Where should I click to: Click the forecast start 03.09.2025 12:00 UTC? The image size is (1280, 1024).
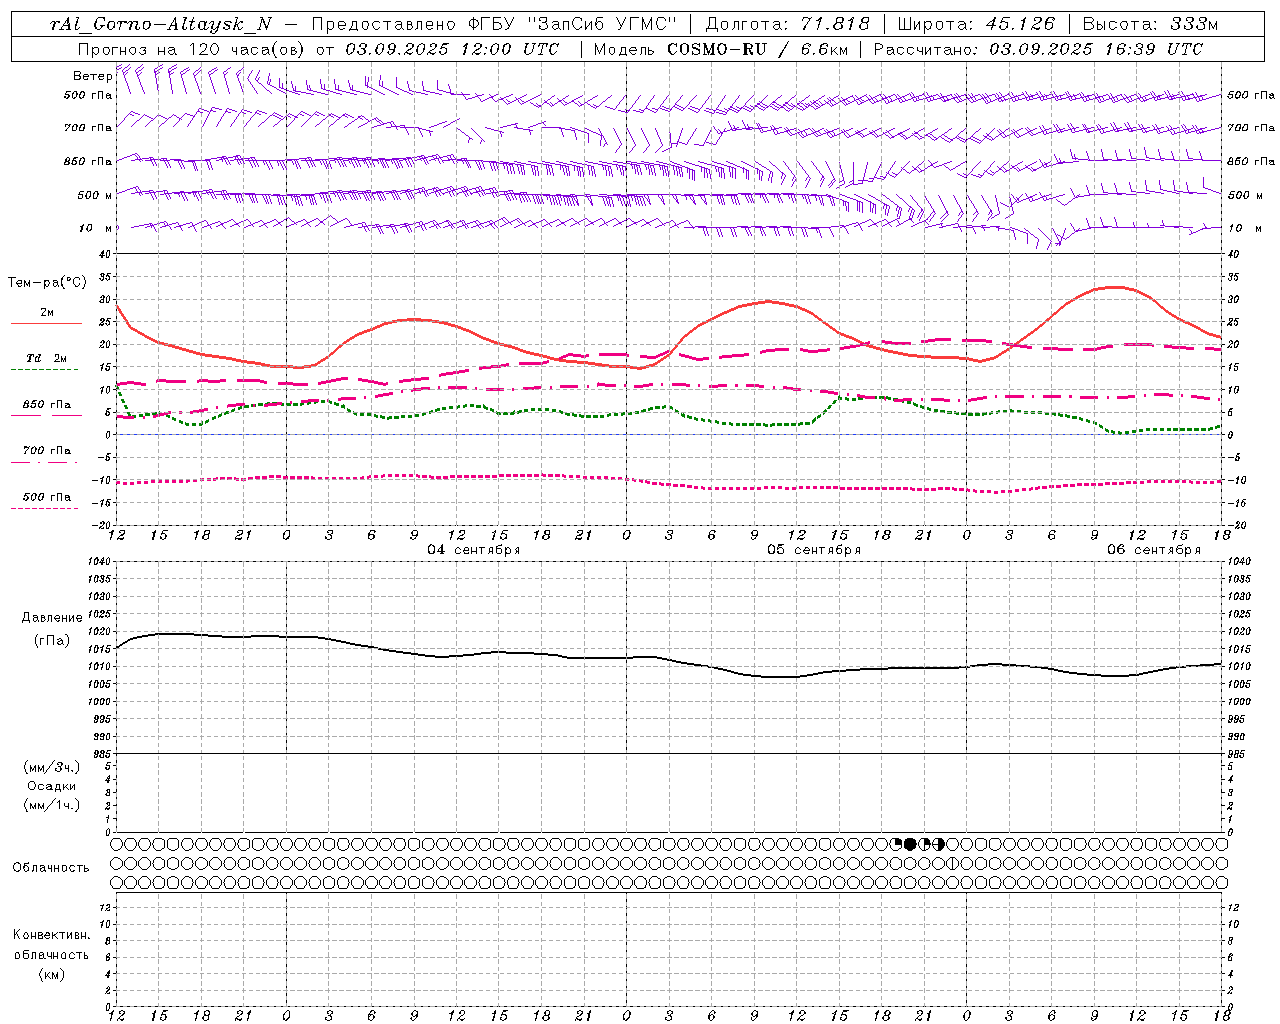tap(451, 49)
